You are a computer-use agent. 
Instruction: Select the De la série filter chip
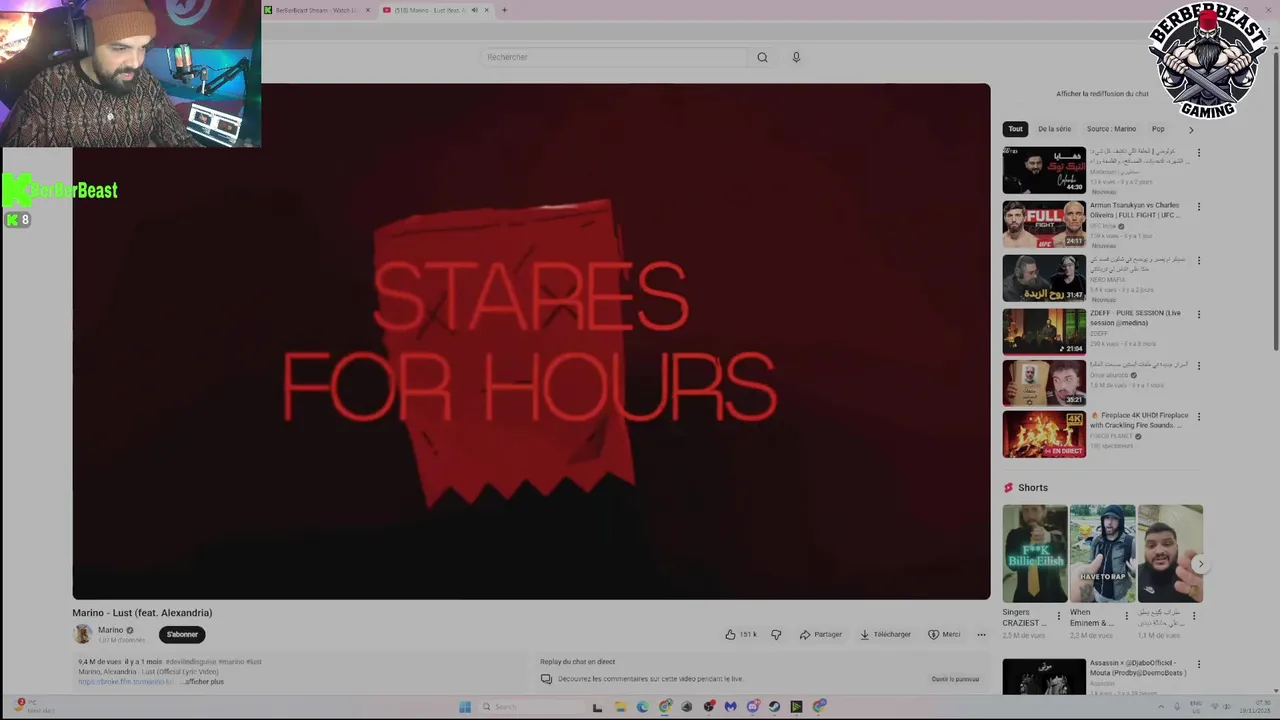[x=1054, y=129]
